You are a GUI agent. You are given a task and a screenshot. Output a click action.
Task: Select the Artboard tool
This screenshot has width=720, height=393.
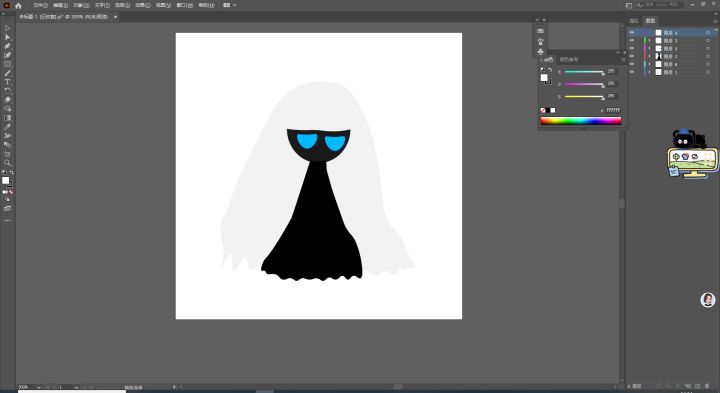[7, 154]
